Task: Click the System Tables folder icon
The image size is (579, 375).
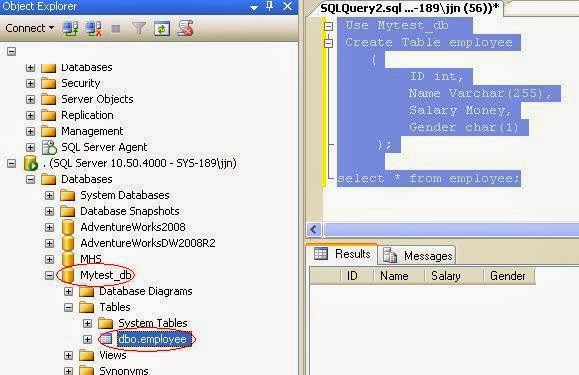Action: pyautogui.click(x=106, y=323)
